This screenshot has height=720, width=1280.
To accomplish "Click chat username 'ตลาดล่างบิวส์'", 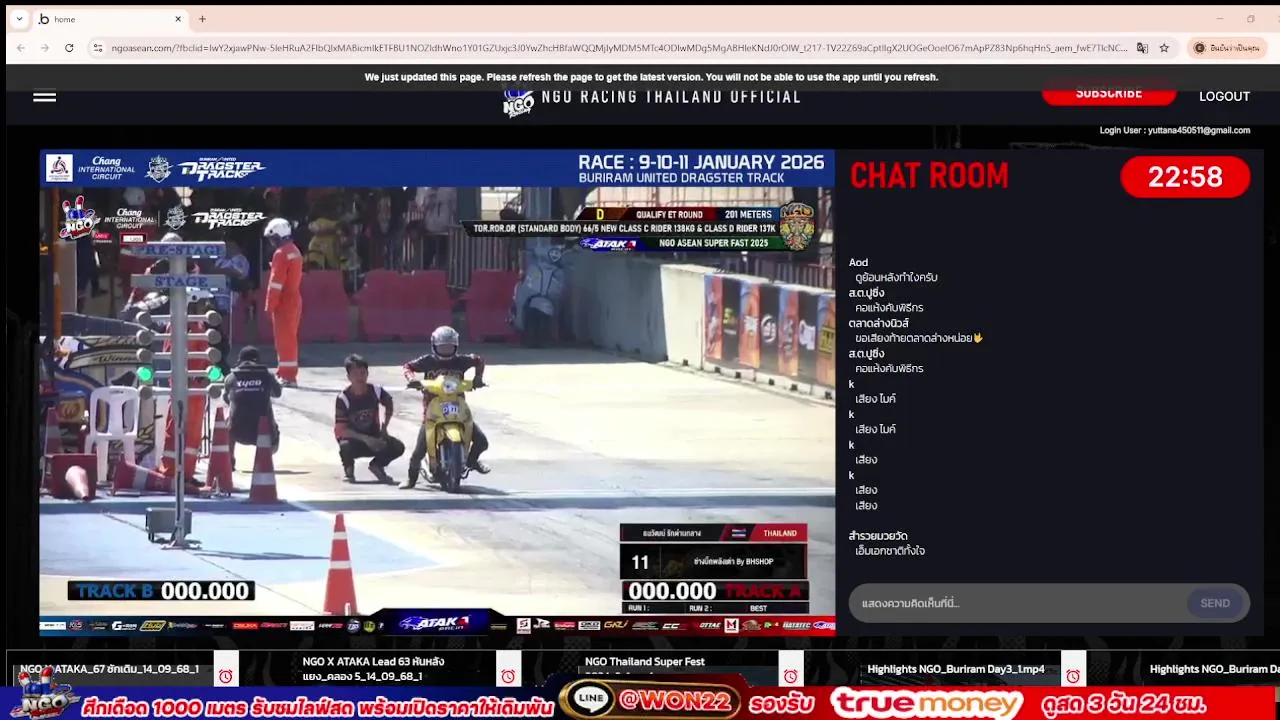I will pos(879,323).
